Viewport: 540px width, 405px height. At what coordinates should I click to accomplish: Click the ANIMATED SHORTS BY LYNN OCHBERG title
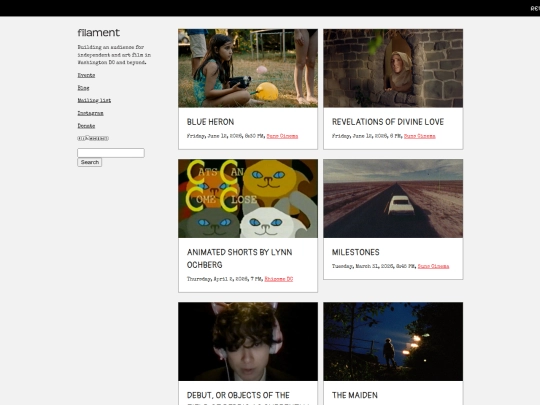(240, 258)
